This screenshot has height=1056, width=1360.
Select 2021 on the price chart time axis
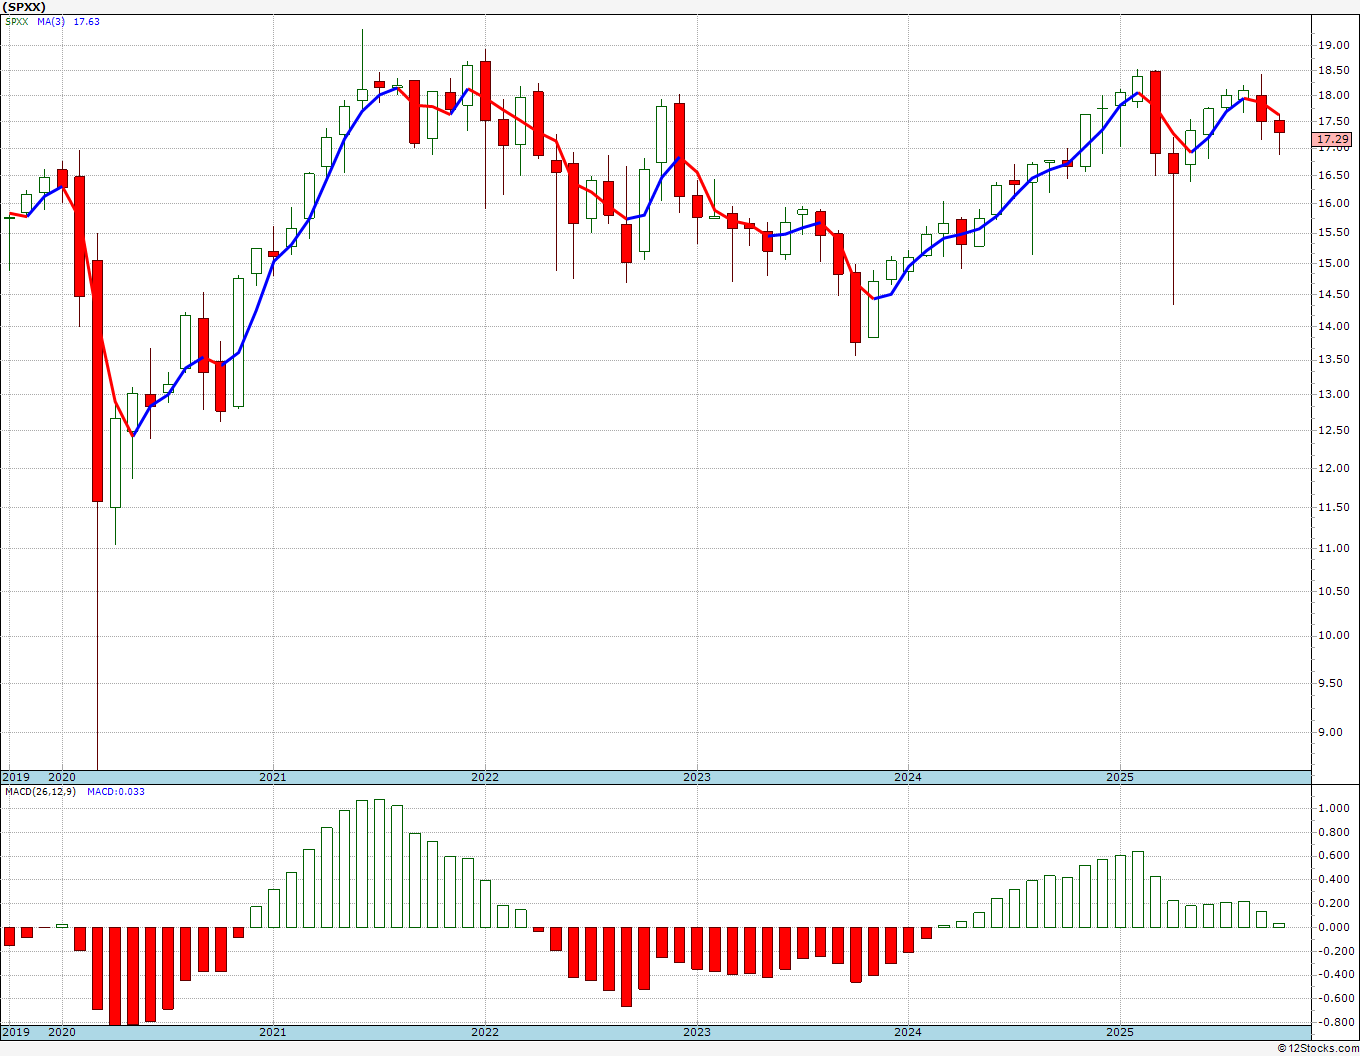tap(273, 777)
